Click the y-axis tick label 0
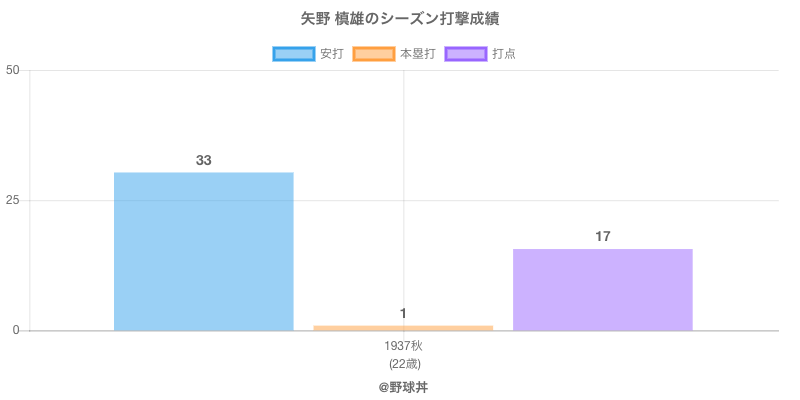The height and width of the screenshot is (400, 800). click(17, 330)
